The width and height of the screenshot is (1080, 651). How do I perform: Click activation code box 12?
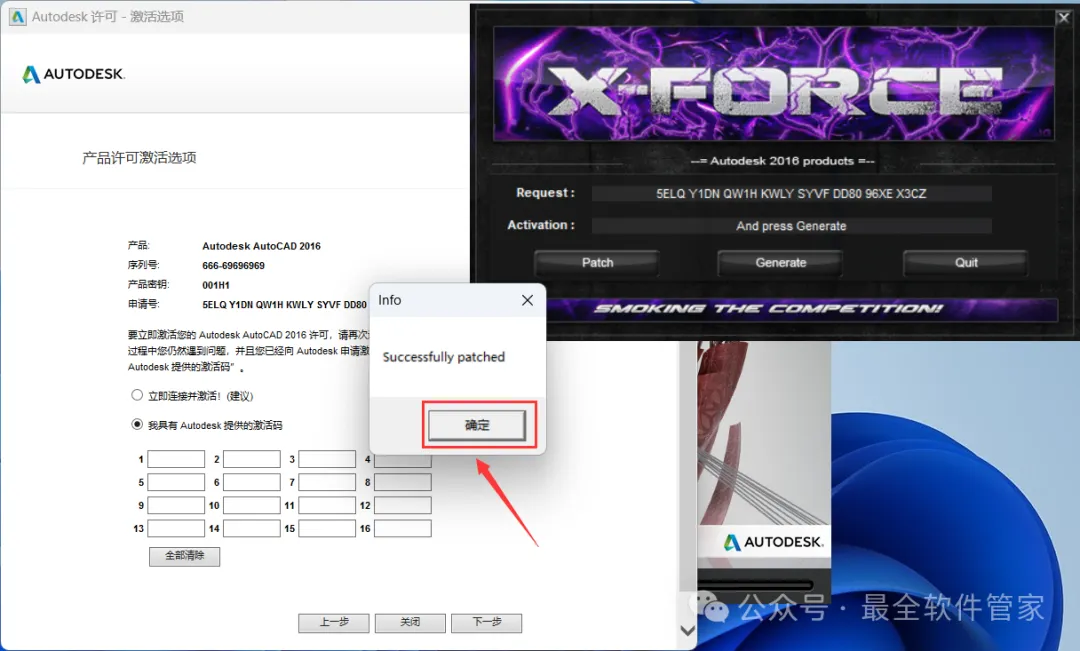(403, 505)
